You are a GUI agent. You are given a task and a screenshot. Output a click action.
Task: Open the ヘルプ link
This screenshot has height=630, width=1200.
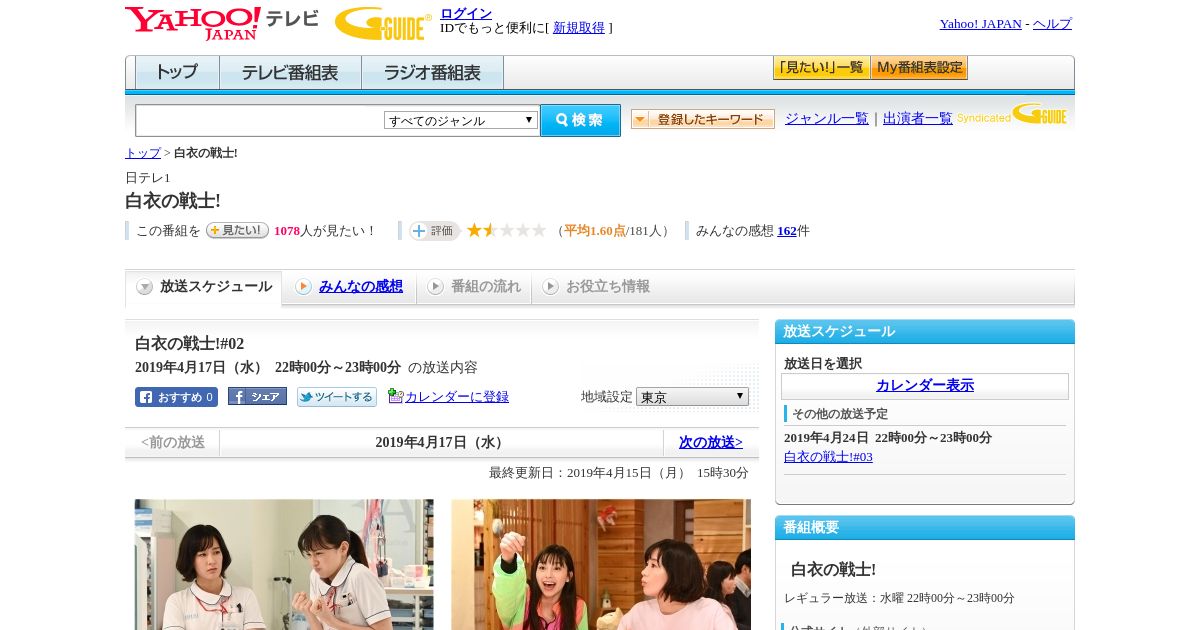tap(1052, 24)
